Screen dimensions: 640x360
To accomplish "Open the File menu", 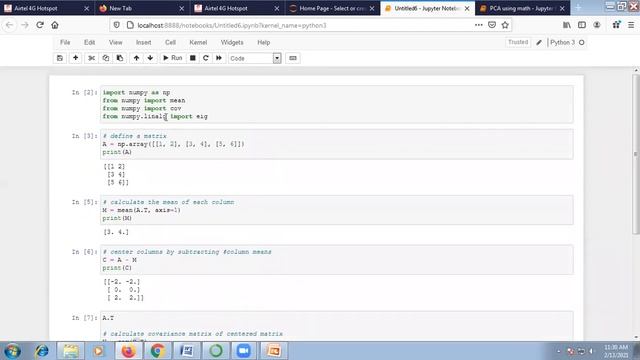I will click(x=65, y=42).
